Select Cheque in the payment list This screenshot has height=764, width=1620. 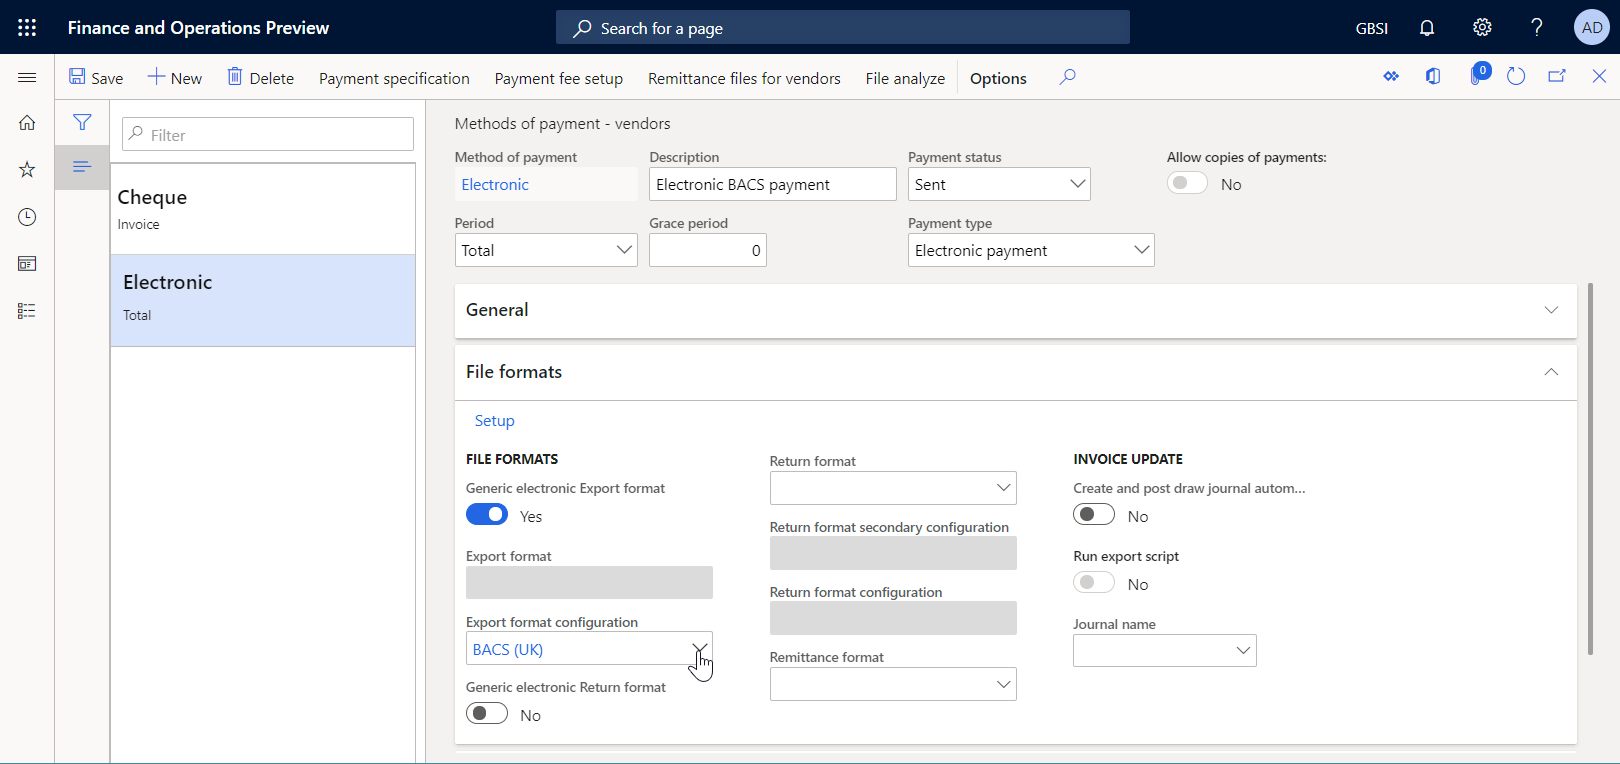[263, 209]
